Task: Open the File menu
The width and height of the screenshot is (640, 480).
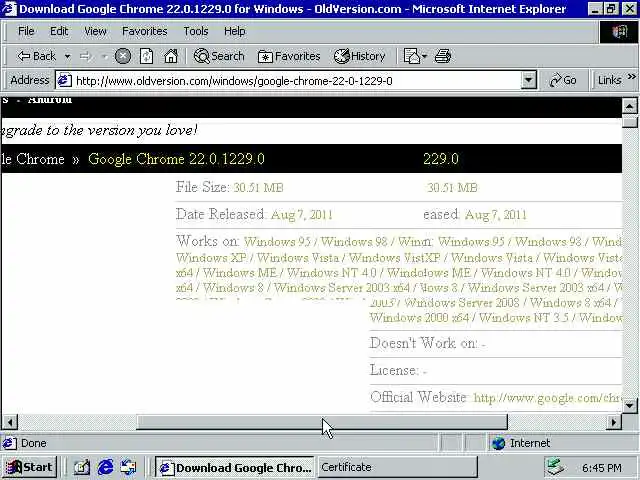Action: point(26,31)
